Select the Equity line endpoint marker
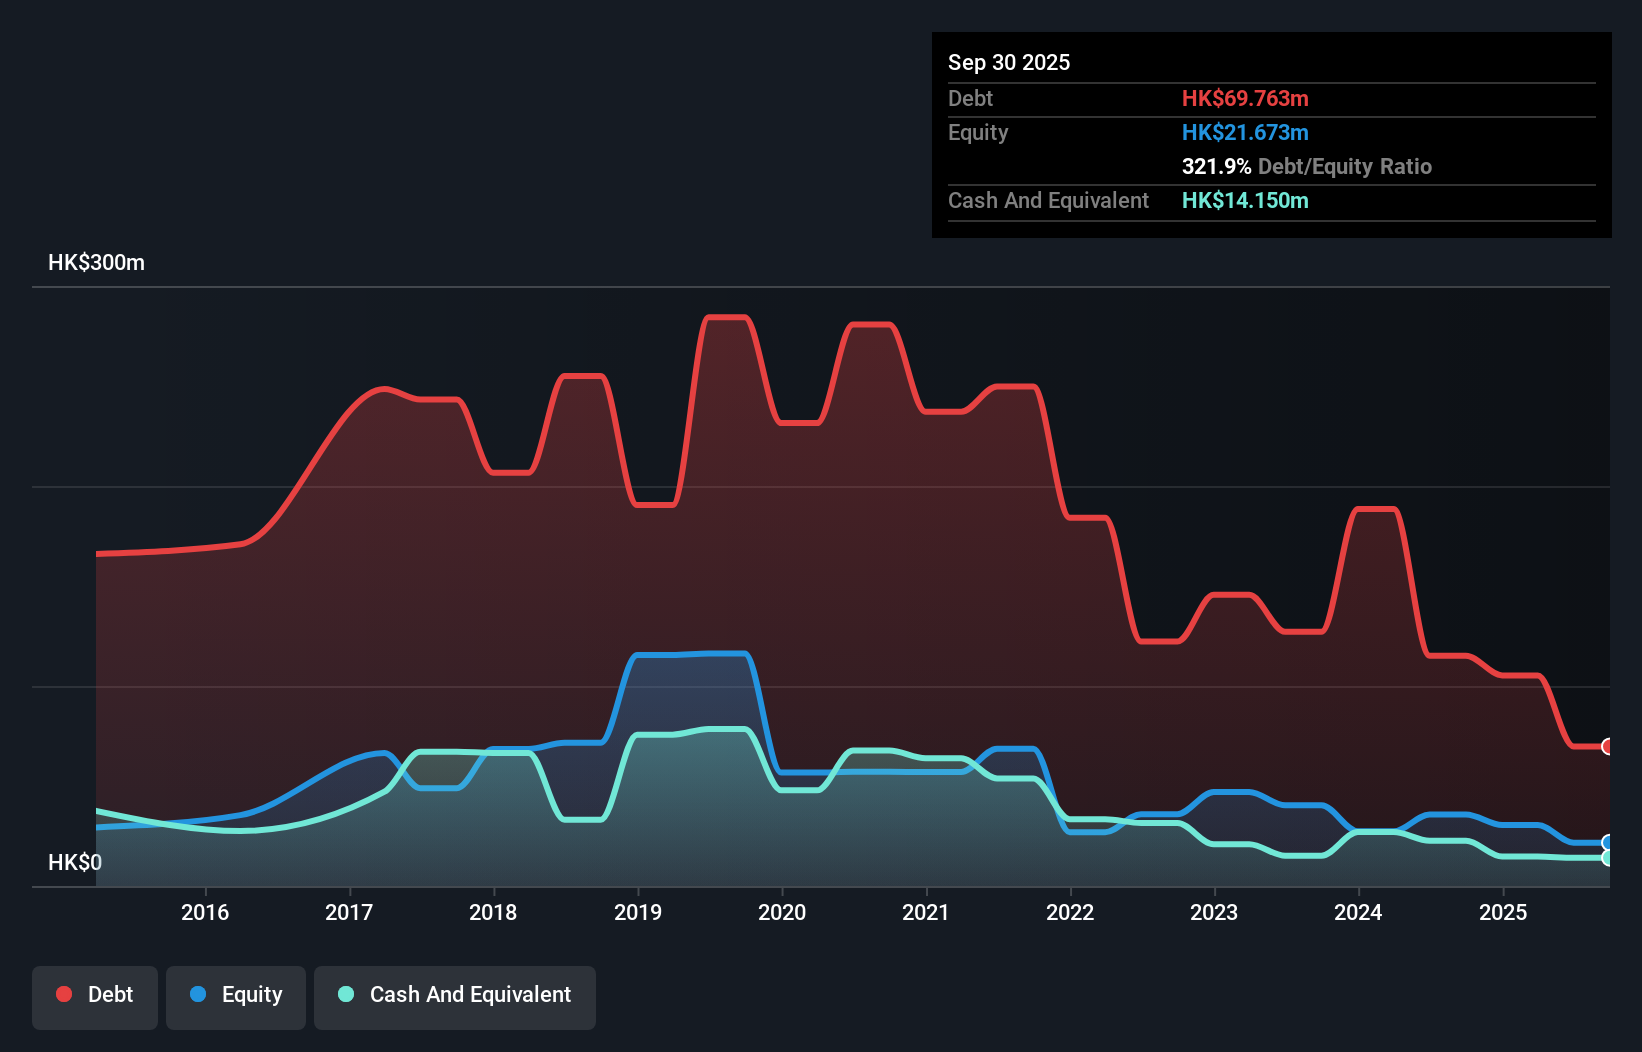 1606,843
